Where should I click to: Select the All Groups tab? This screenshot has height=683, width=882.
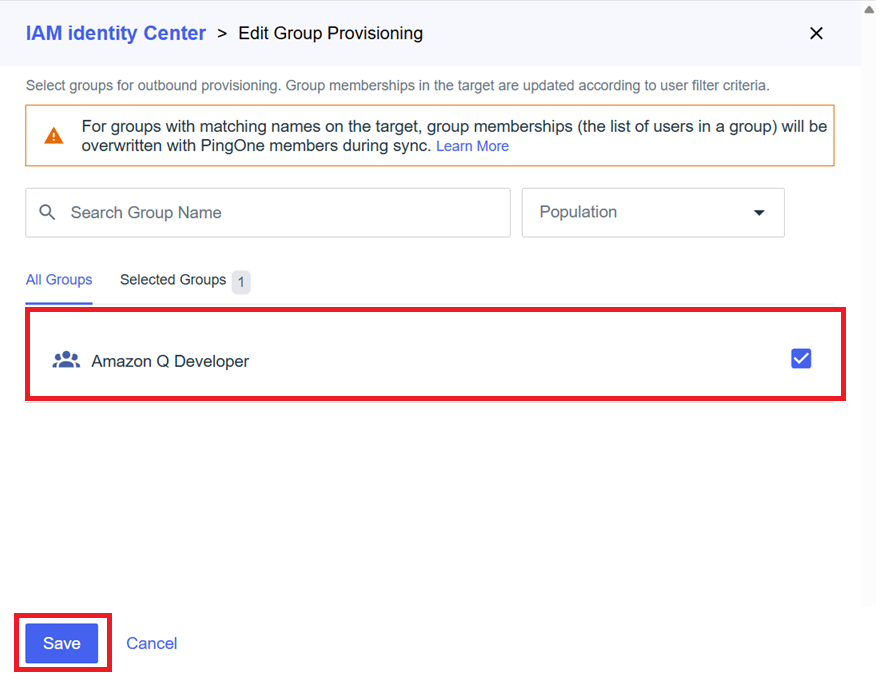coord(59,280)
